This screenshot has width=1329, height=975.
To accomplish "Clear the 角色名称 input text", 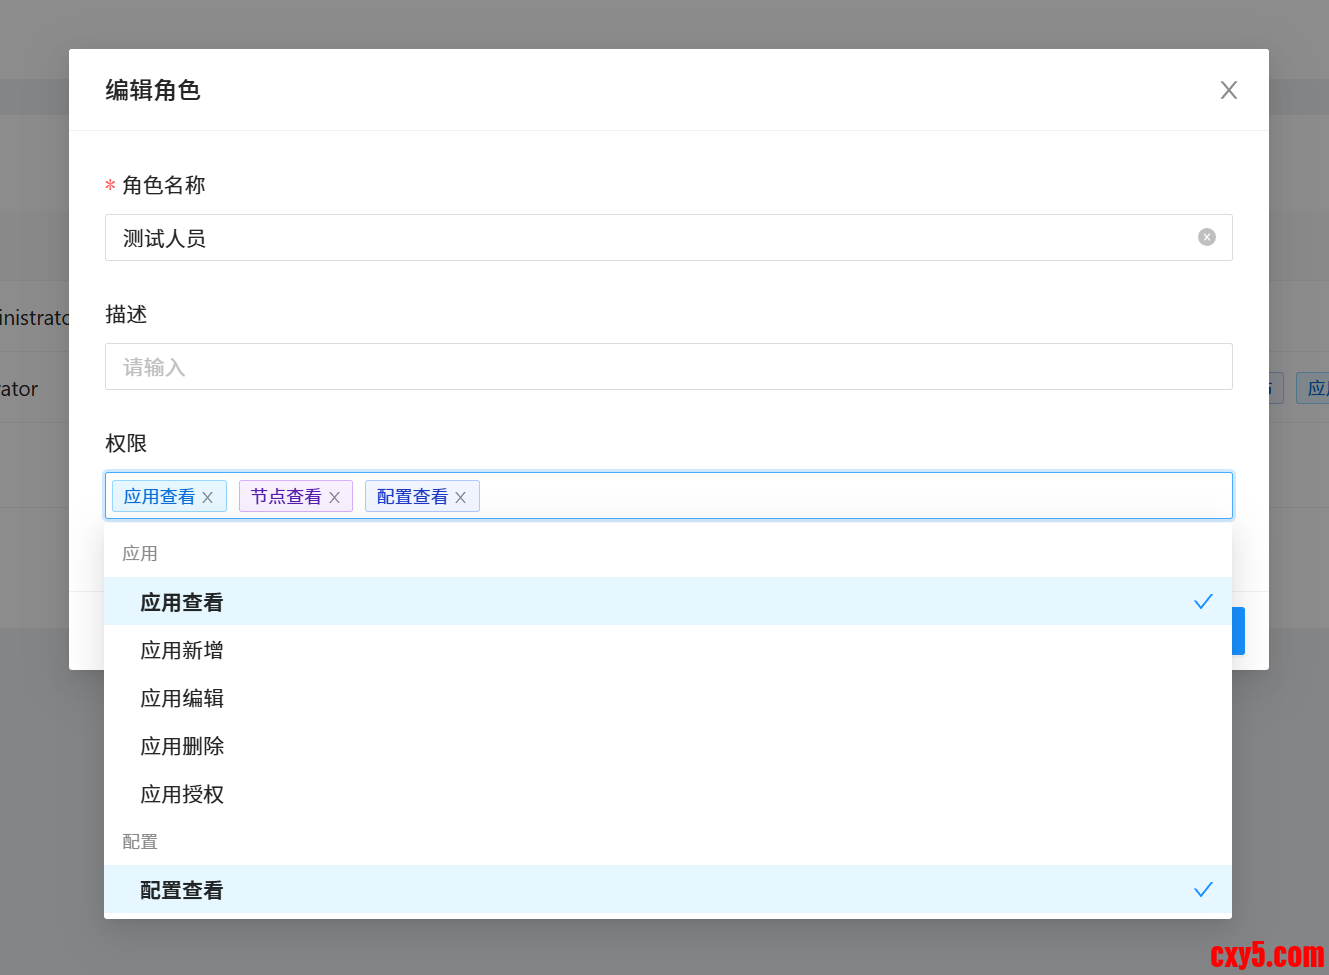I will [1206, 237].
